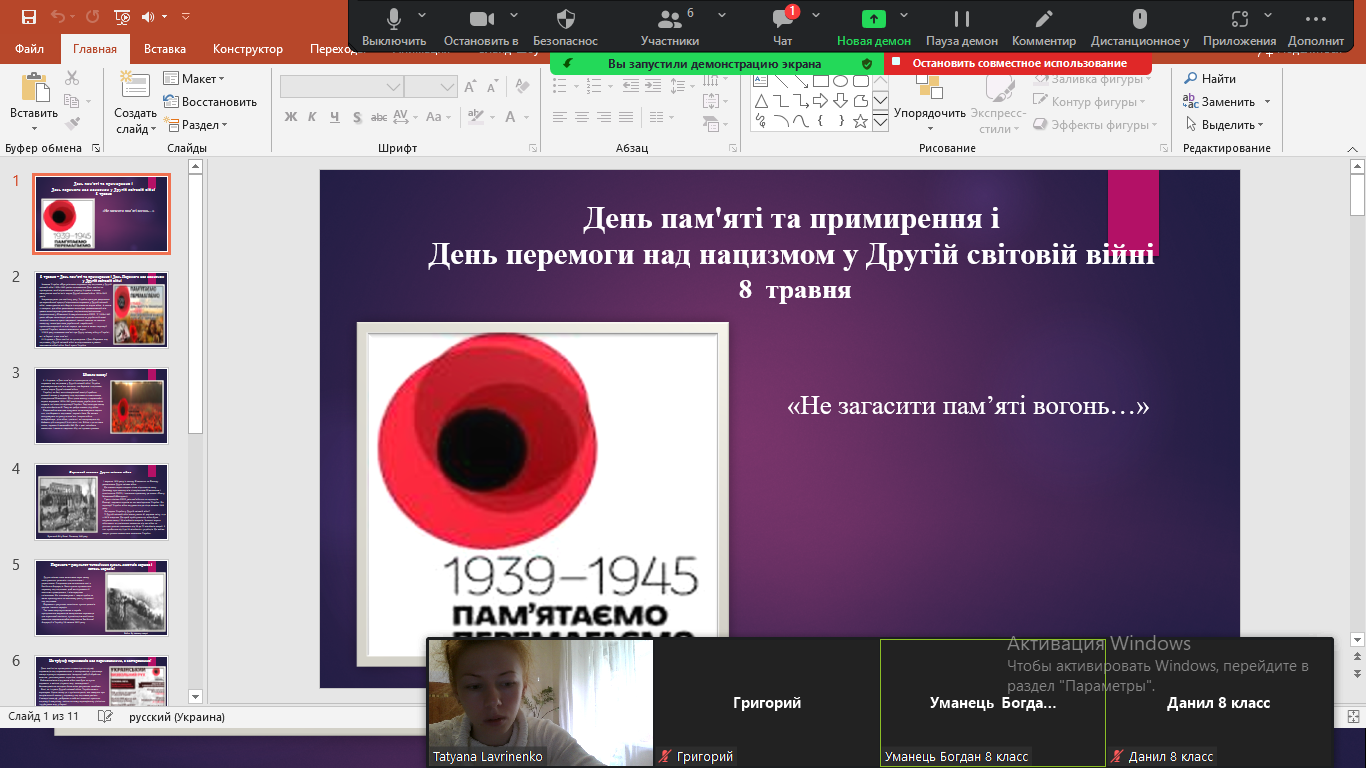
Task: Select the right arrow shape in gallery
Action: click(820, 100)
